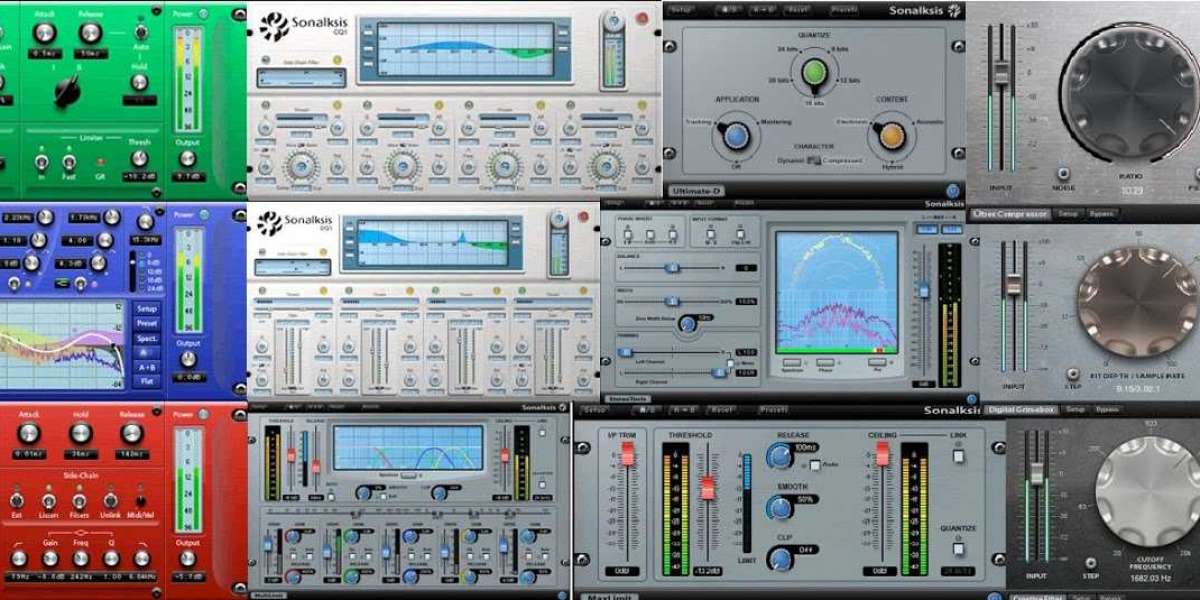Toggle the Link switch in MaxLimit
The image size is (1200, 600).
click(958, 456)
